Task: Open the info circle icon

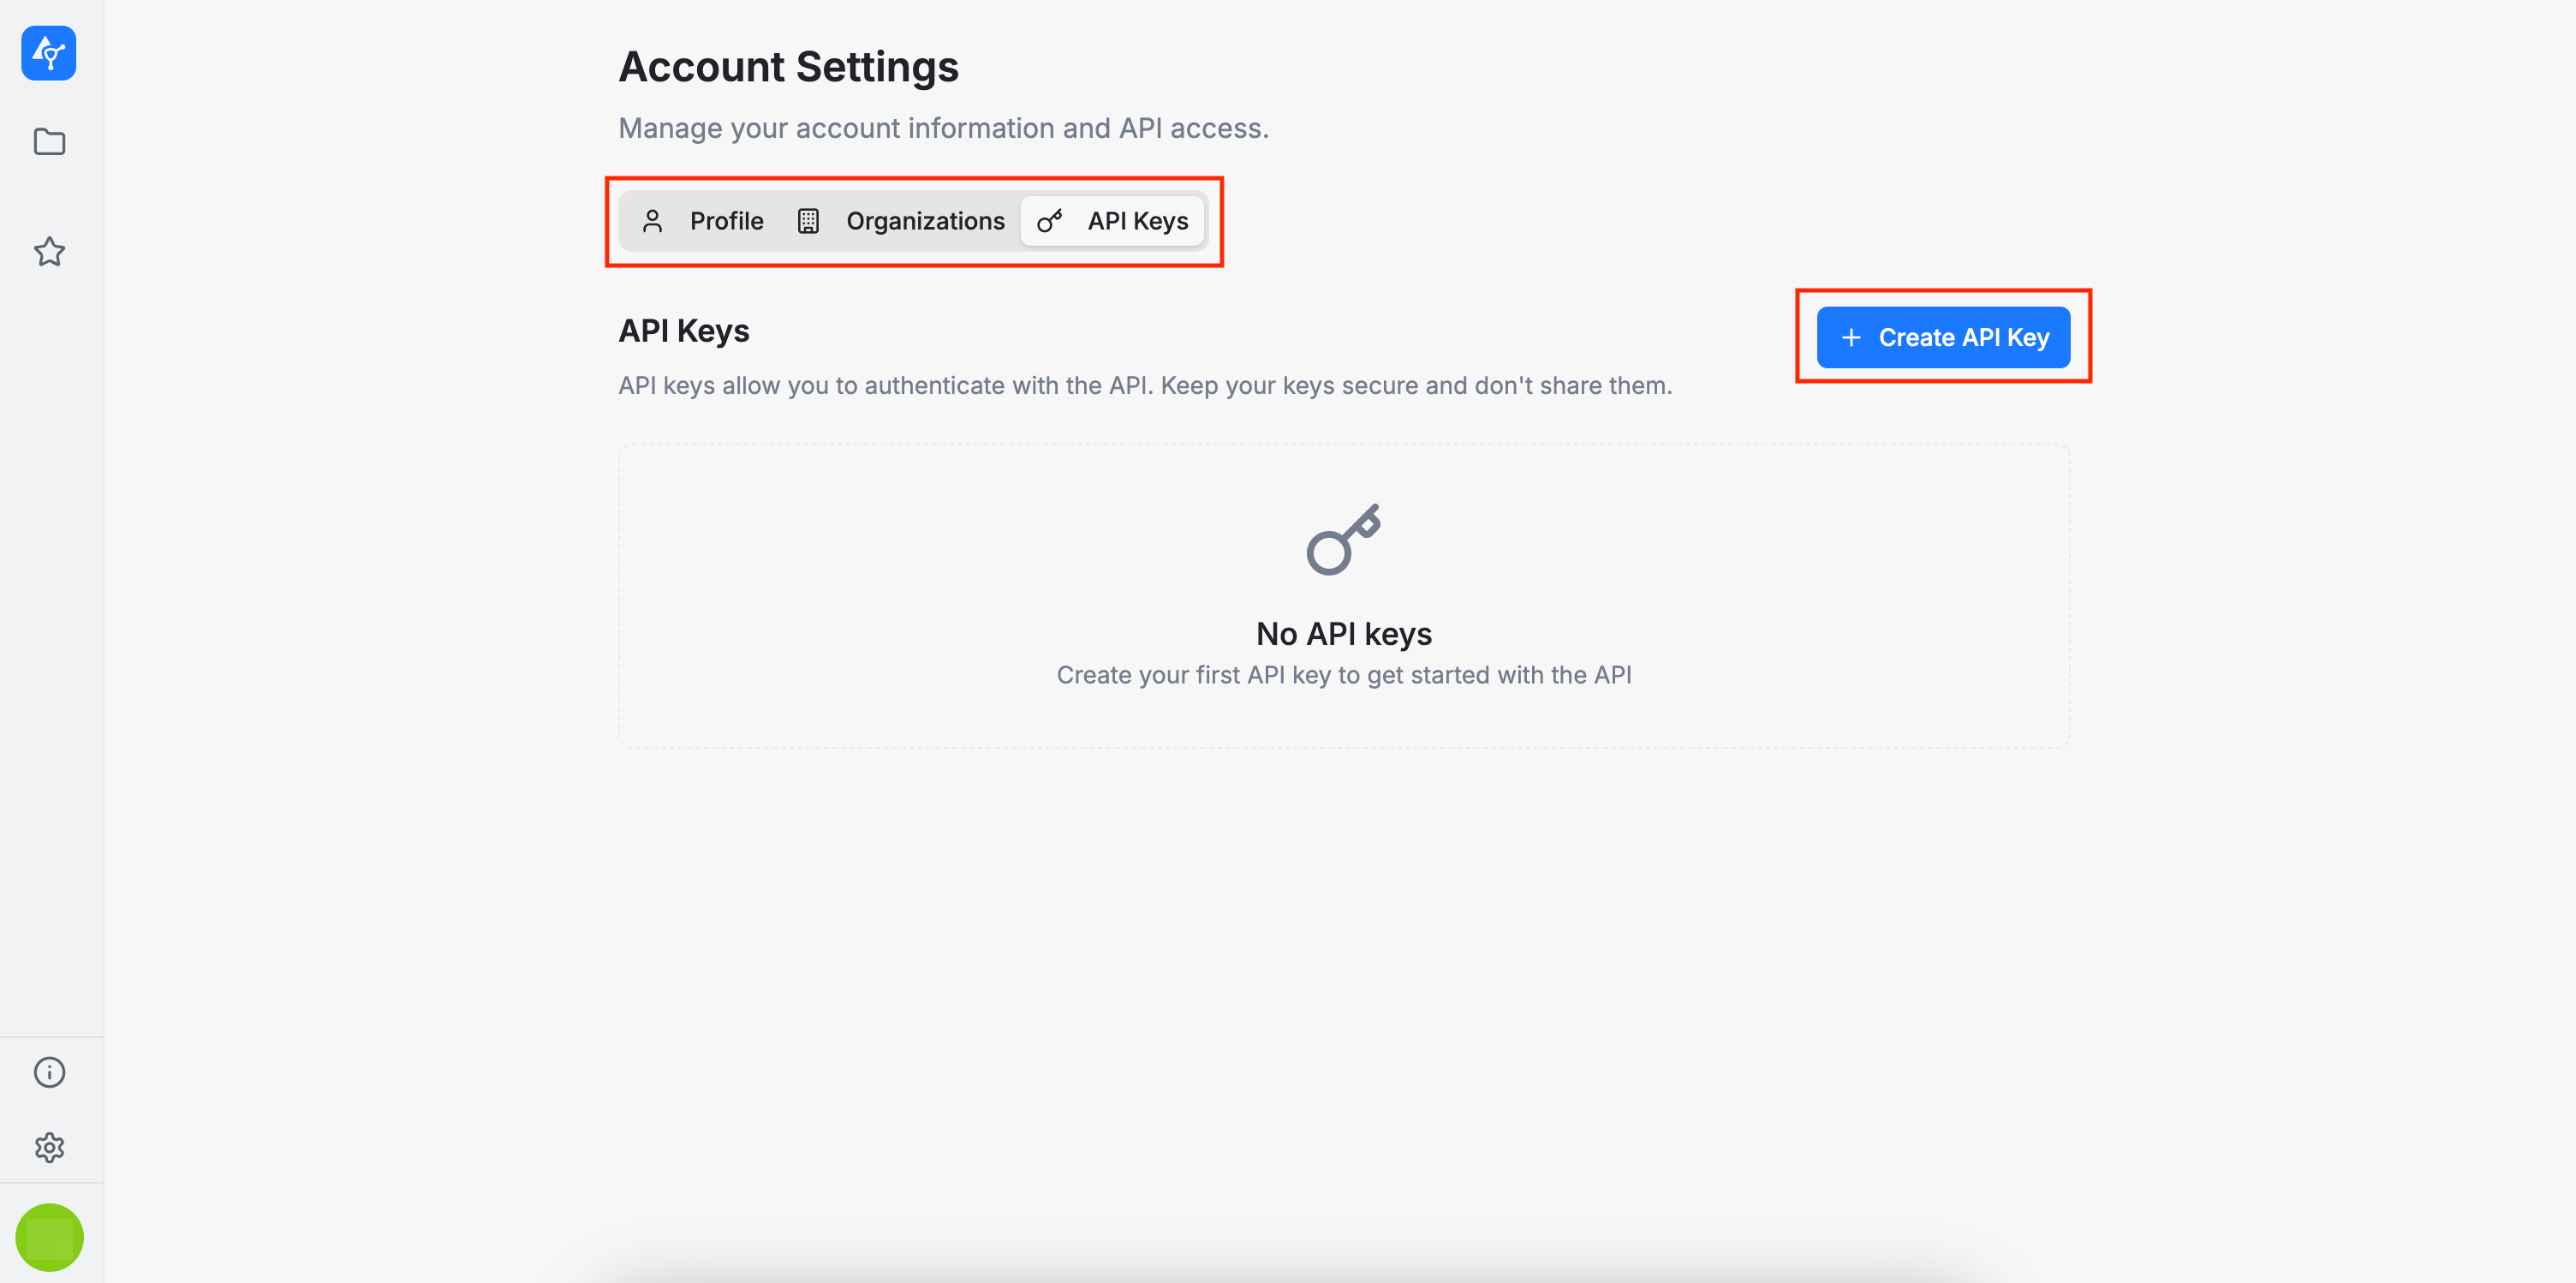Action: pyautogui.click(x=49, y=1072)
